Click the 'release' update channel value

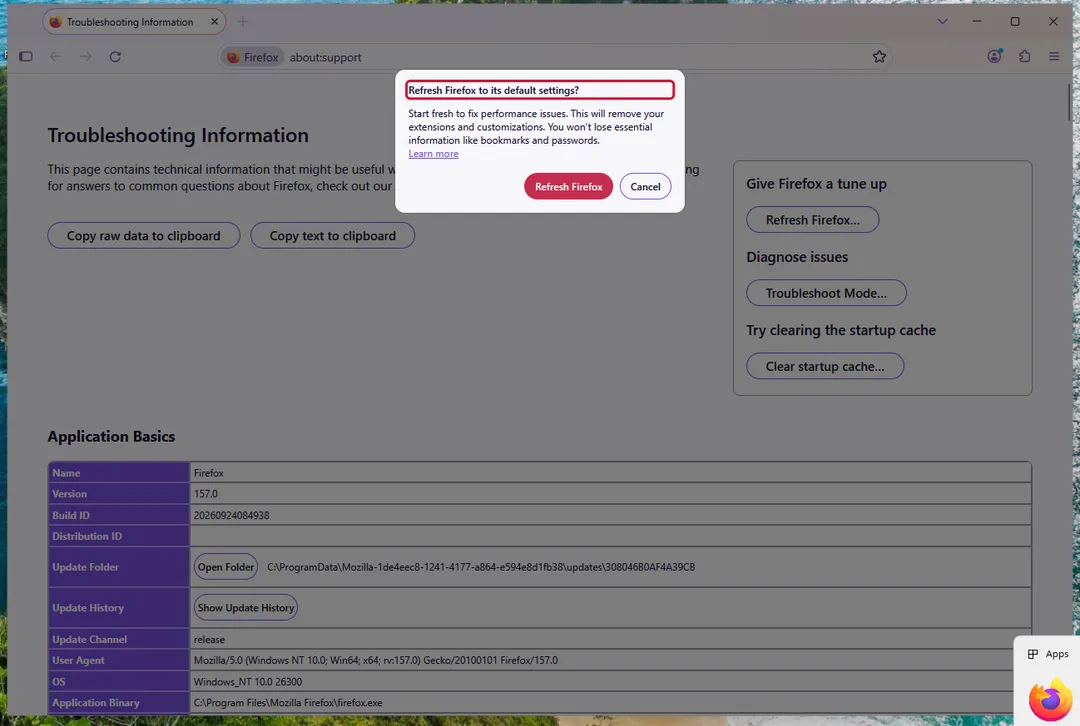(209, 639)
